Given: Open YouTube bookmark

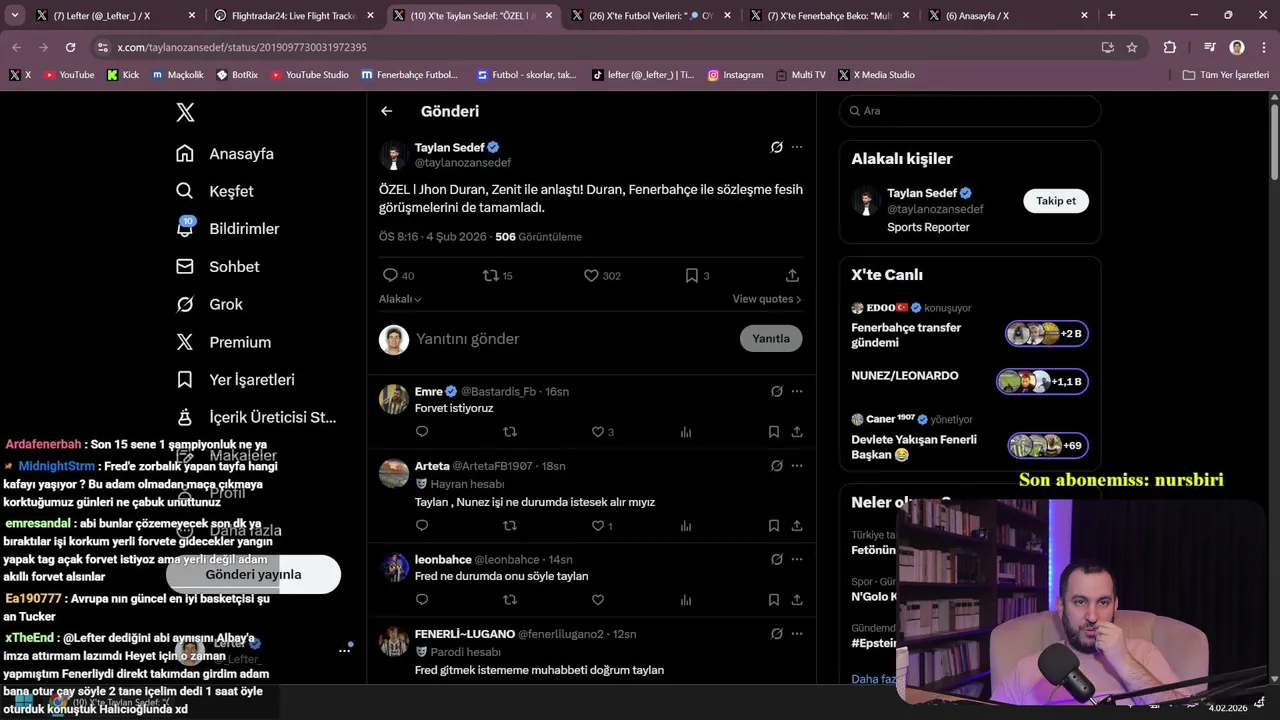Looking at the screenshot, I should pyautogui.click(x=69, y=75).
